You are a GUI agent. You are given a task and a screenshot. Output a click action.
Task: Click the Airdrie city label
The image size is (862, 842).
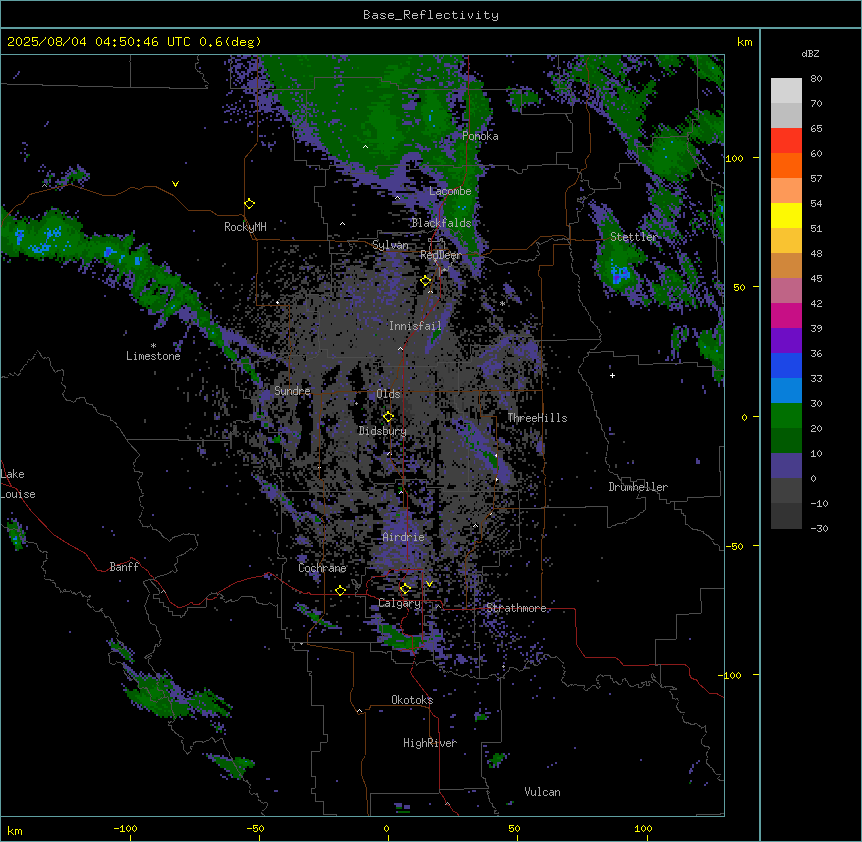click(404, 537)
